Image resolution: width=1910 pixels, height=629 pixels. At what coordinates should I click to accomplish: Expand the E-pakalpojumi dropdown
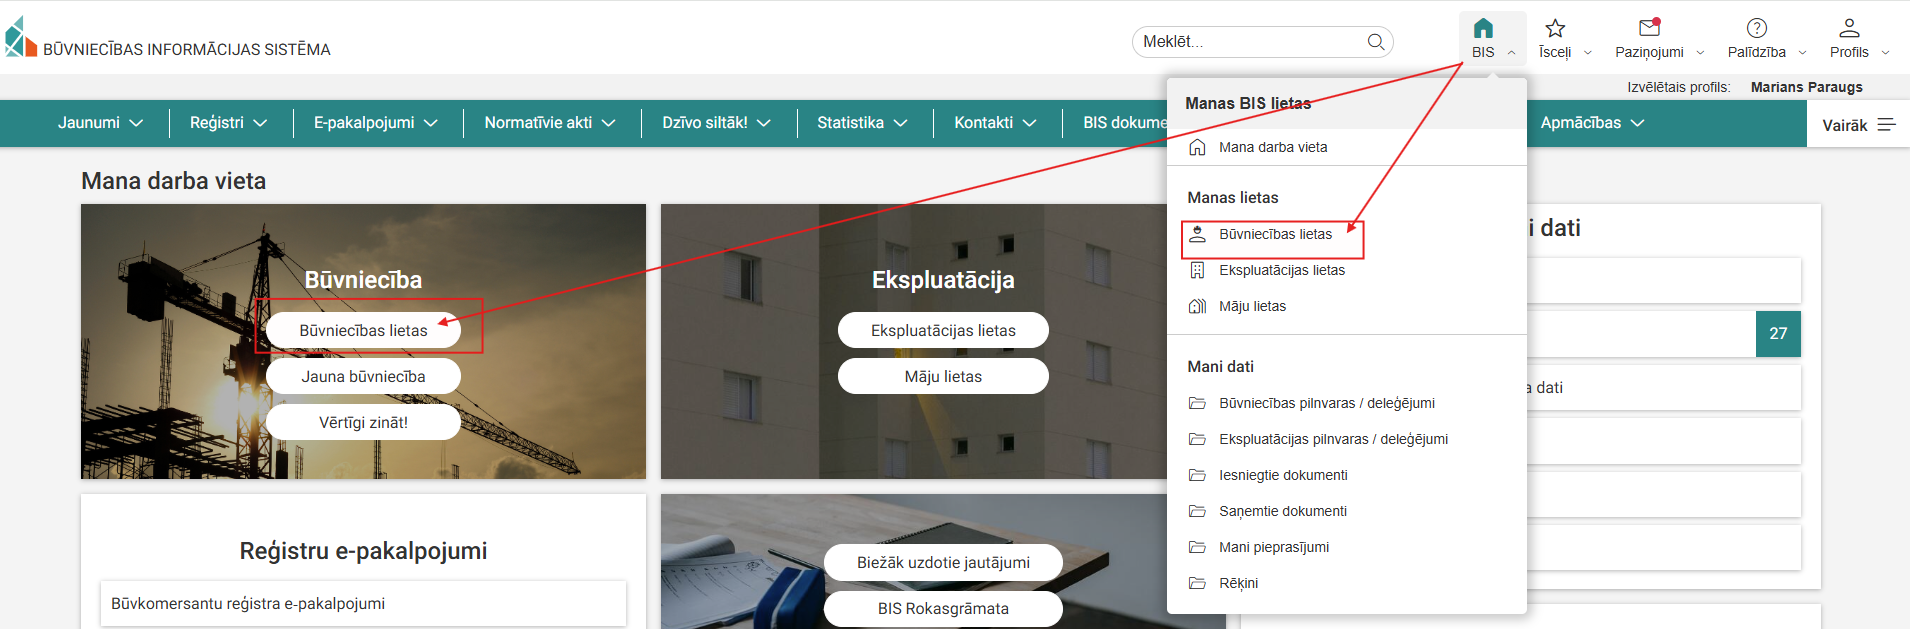(x=376, y=123)
